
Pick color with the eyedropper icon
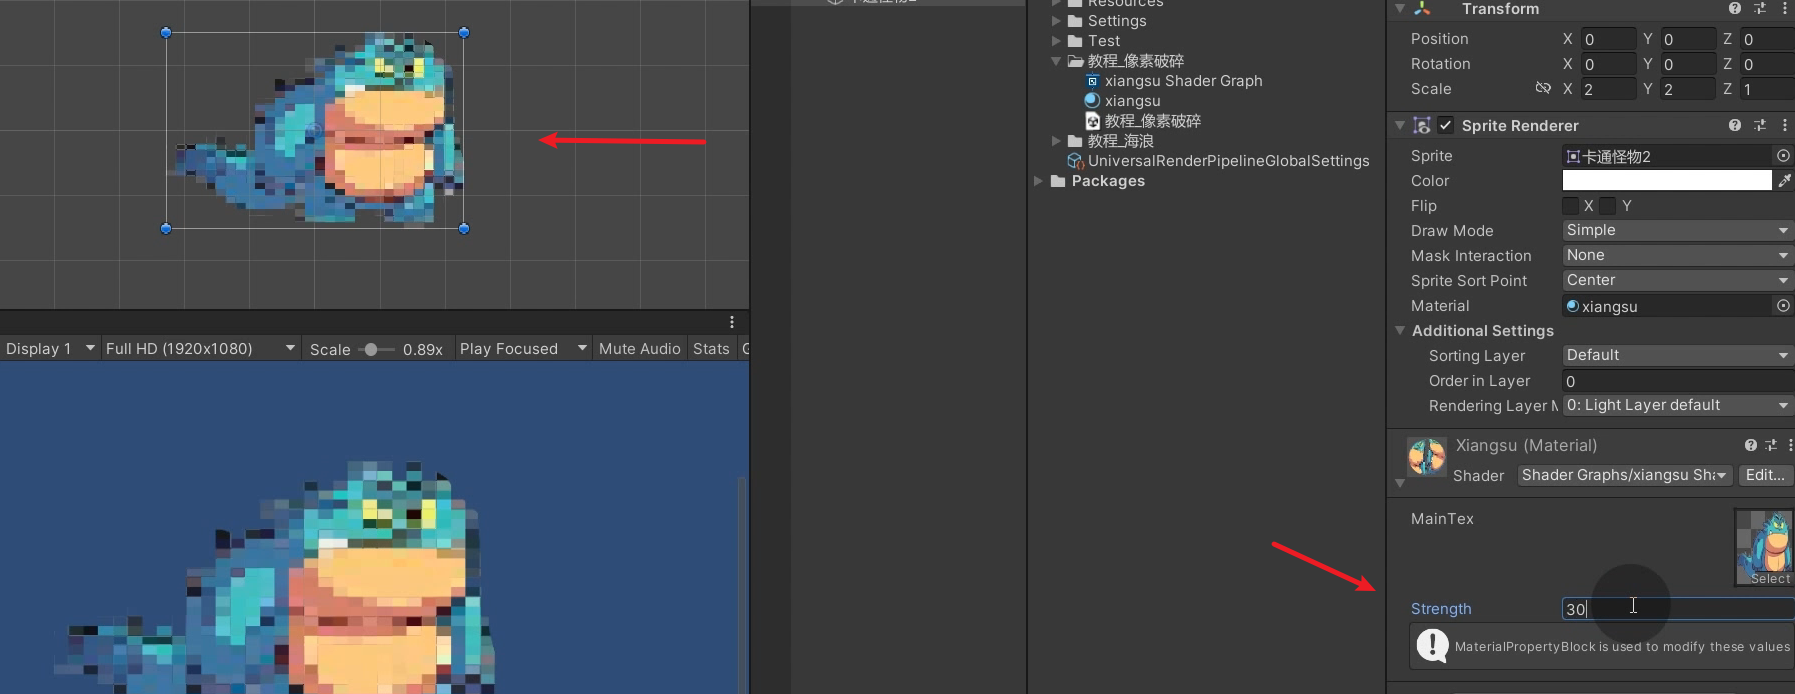[1784, 181]
